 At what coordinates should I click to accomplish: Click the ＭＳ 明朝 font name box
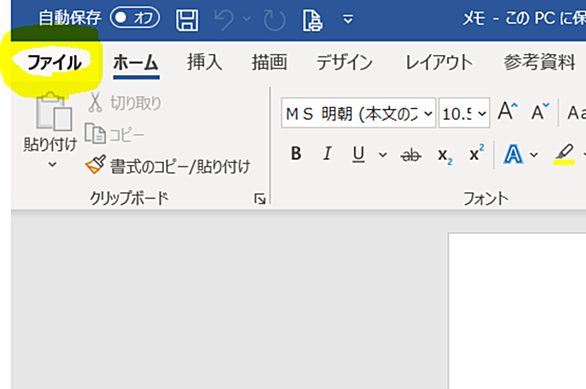click(353, 113)
